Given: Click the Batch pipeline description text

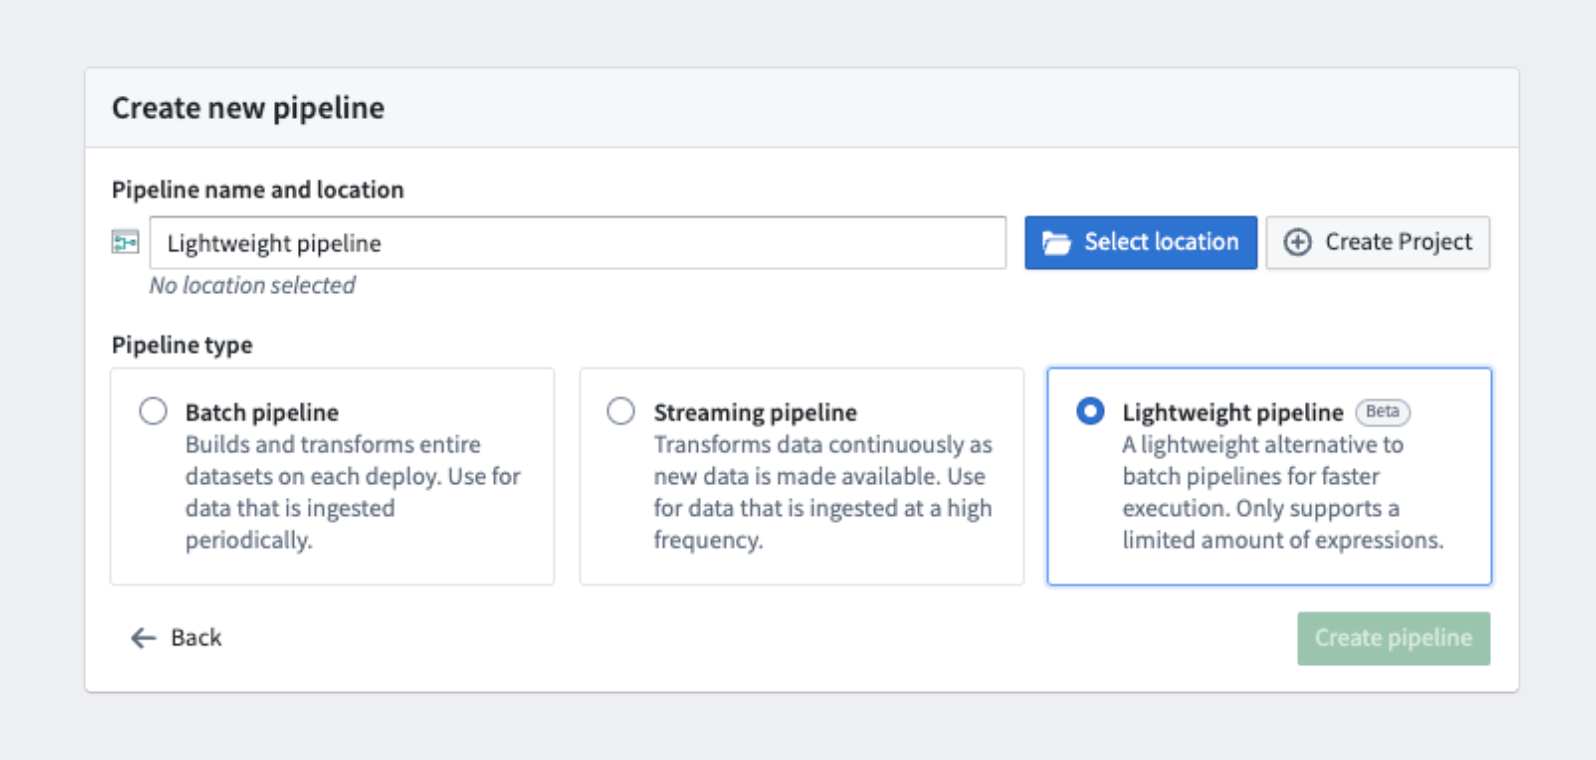Looking at the screenshot, I should (353, 492).
